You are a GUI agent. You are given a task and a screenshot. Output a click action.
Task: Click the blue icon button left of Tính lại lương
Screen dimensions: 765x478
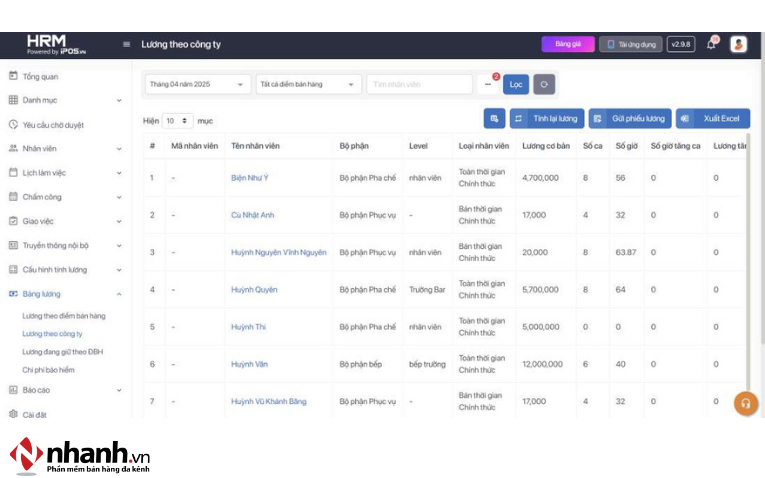[494, 119]
